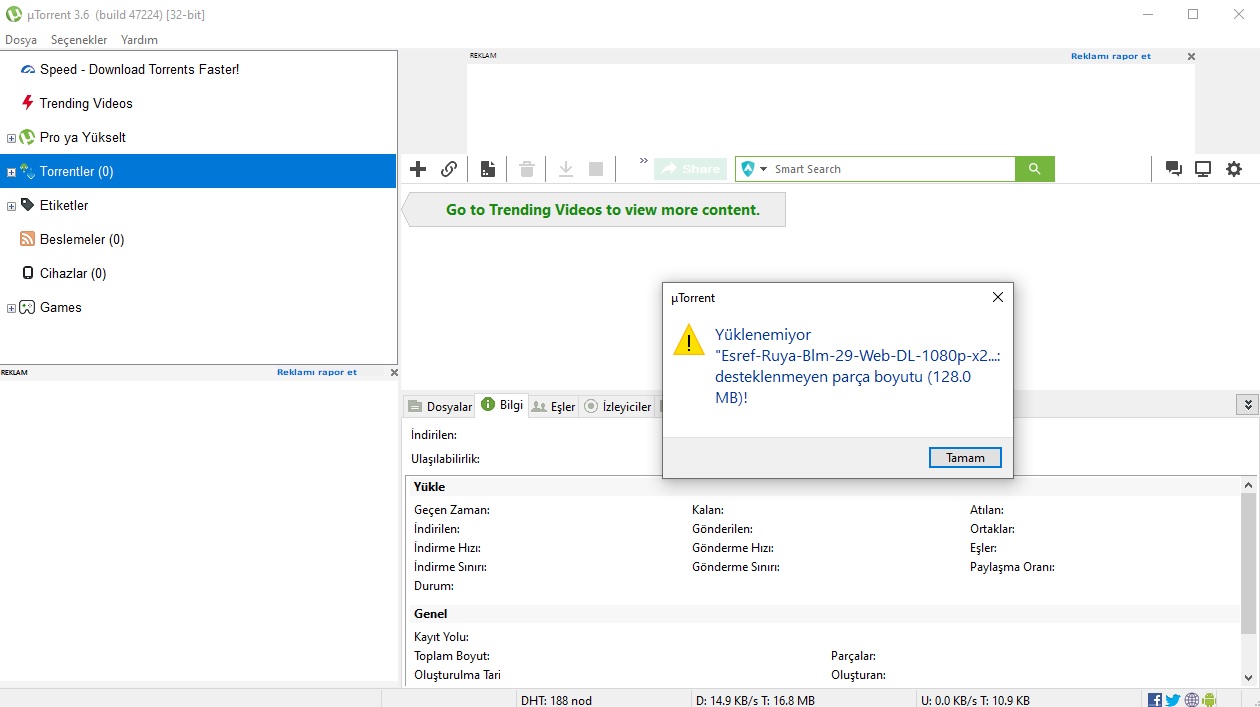Open Preferences via the gear icon
This screenshot has height=707, width=1260.
pos(1234,169)
